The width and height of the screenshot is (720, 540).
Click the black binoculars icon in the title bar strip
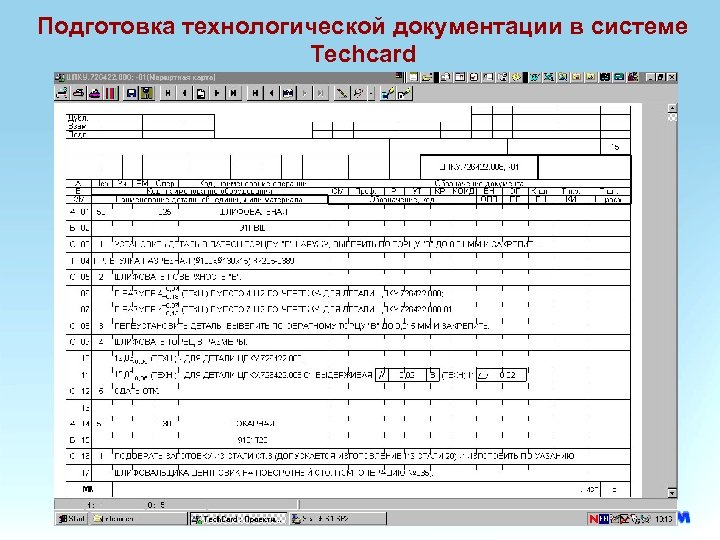click(605, 77)
